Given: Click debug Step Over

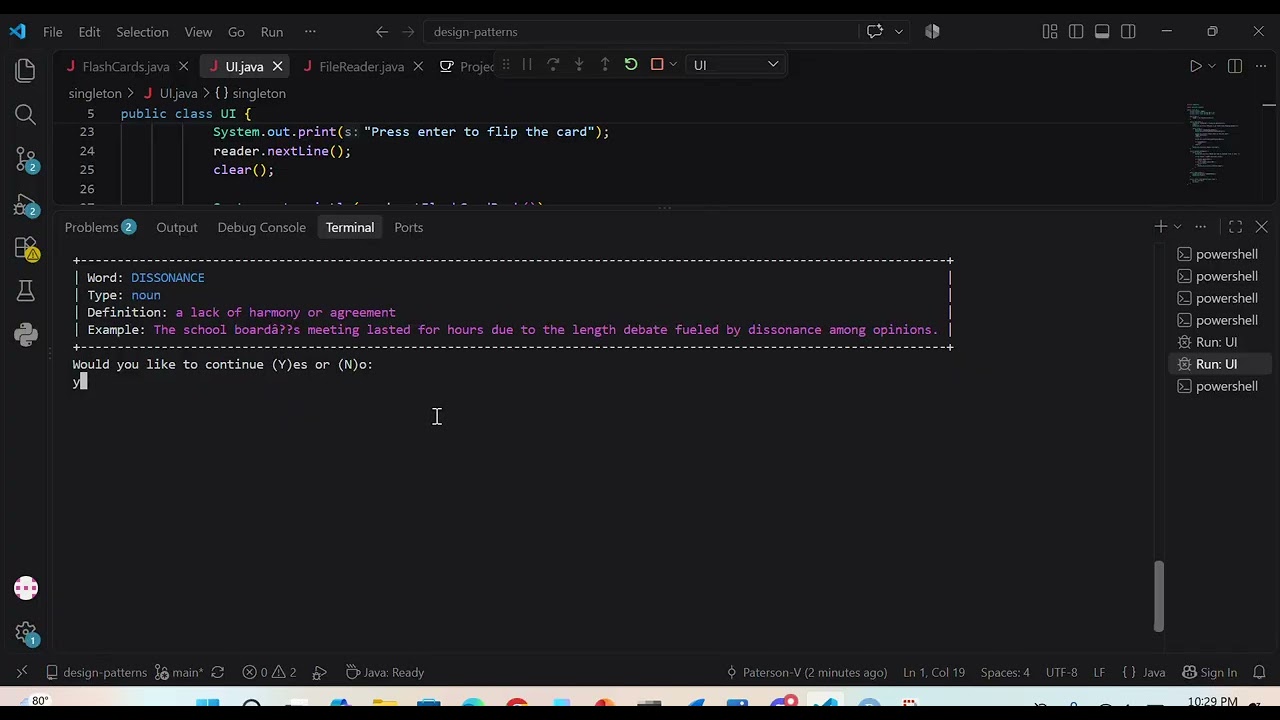Looking at the screenshot, I should pos(553,64).
